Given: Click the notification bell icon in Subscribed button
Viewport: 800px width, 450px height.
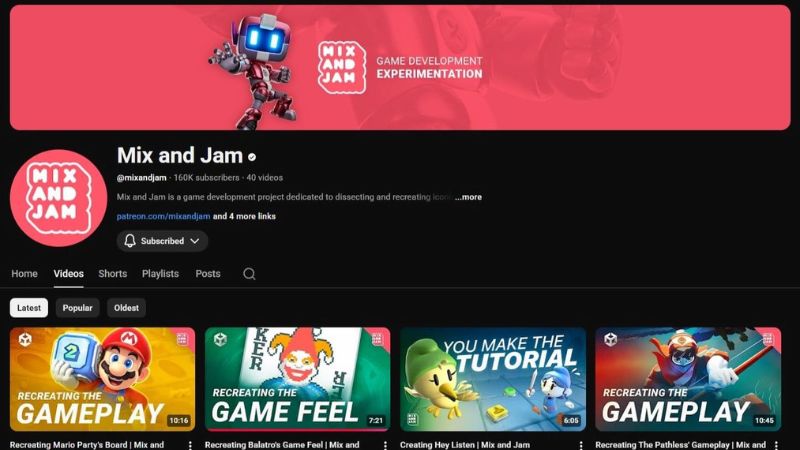Looking at the screenshot, I should pyautogui.click(x=130, y=241).
